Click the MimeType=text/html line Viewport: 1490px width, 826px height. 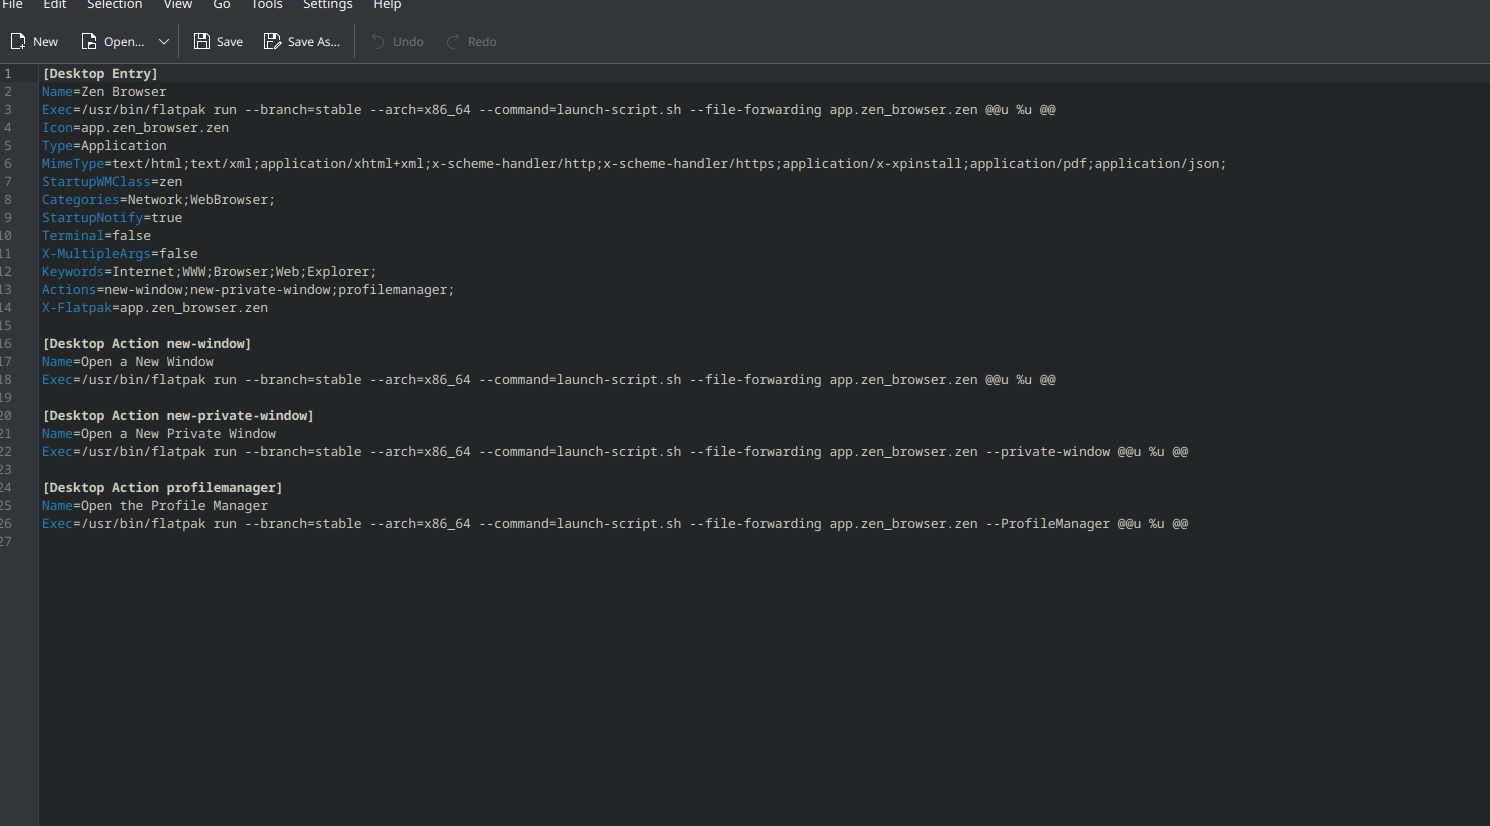click(634, 164)
